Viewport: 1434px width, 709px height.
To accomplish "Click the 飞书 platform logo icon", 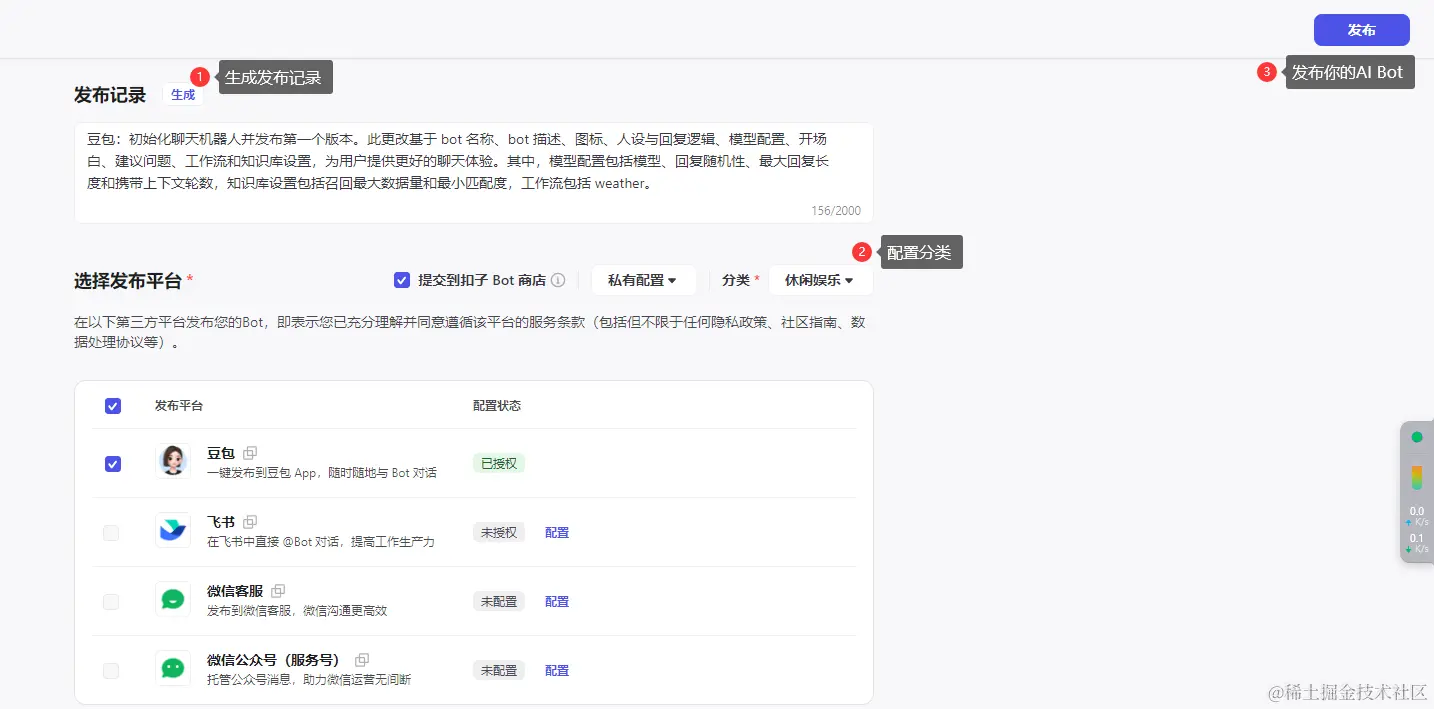I will click(173, 530).
